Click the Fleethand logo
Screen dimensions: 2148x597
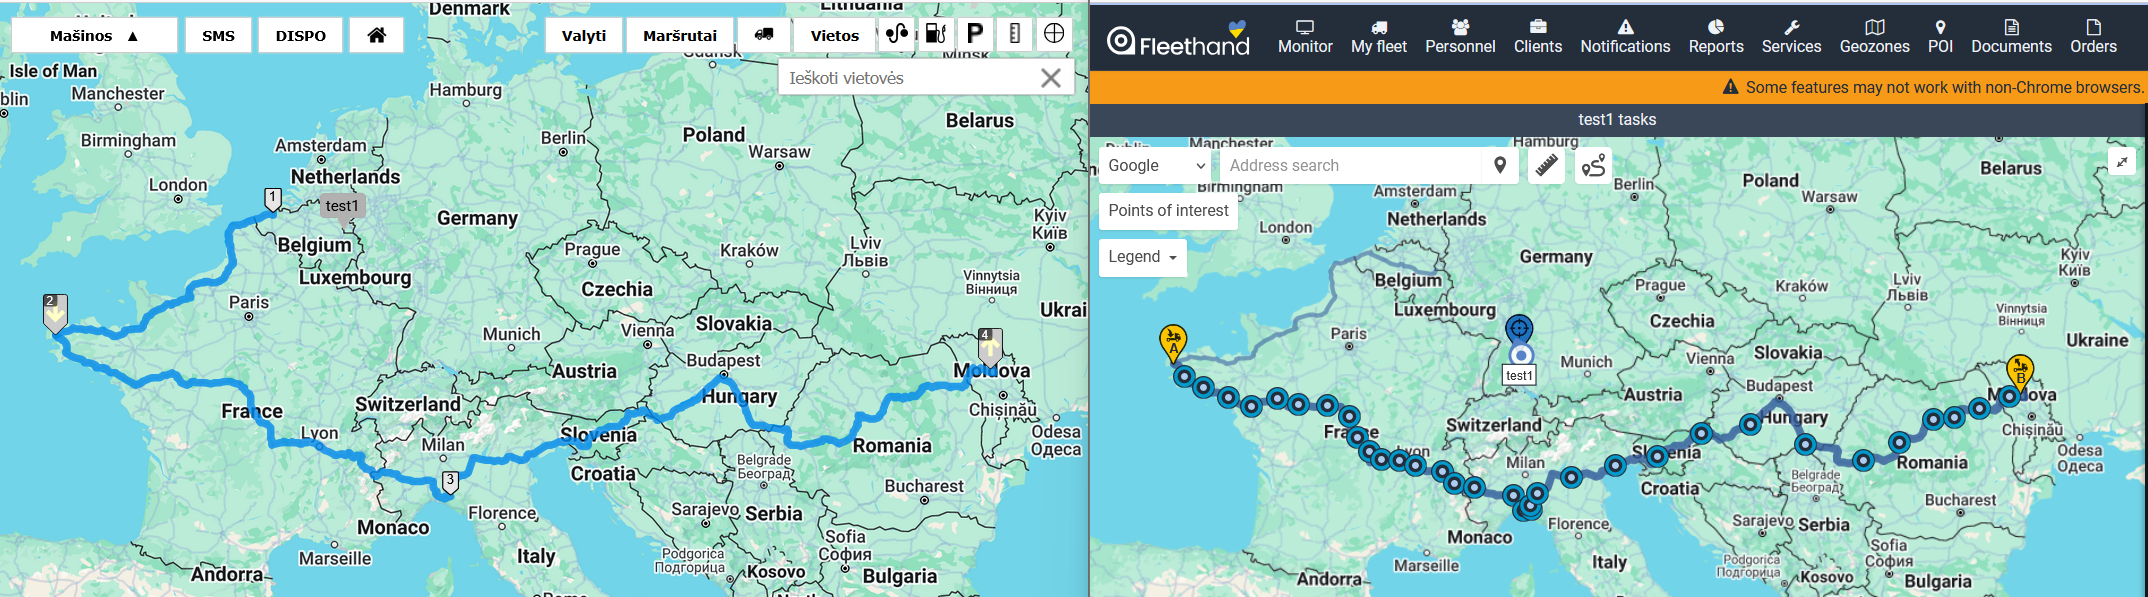(x=1178, y=40)
